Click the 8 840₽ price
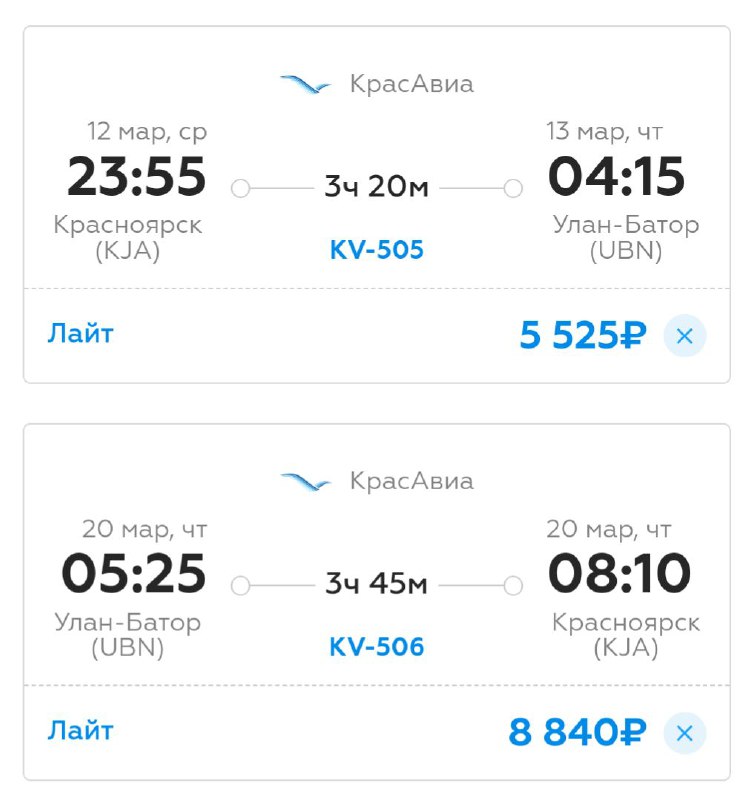The height and width of the screenshot is (800, 754). click(577, 733)
